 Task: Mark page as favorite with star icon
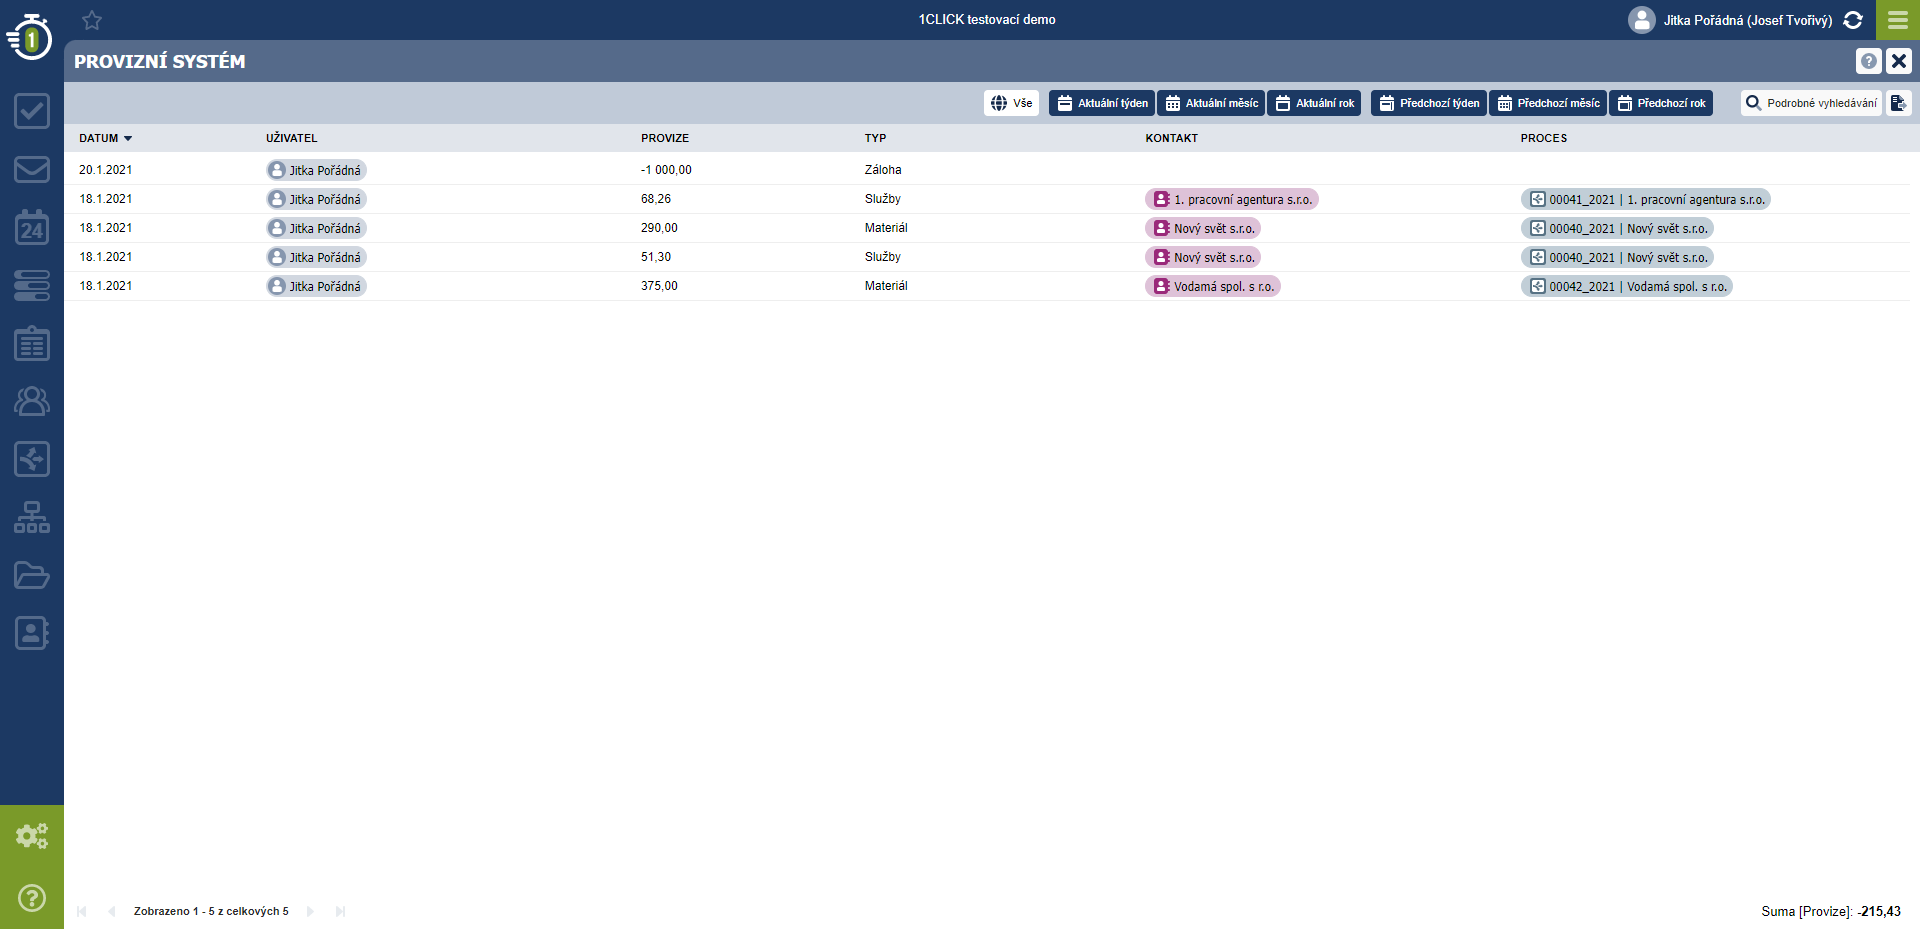(92, 20)
